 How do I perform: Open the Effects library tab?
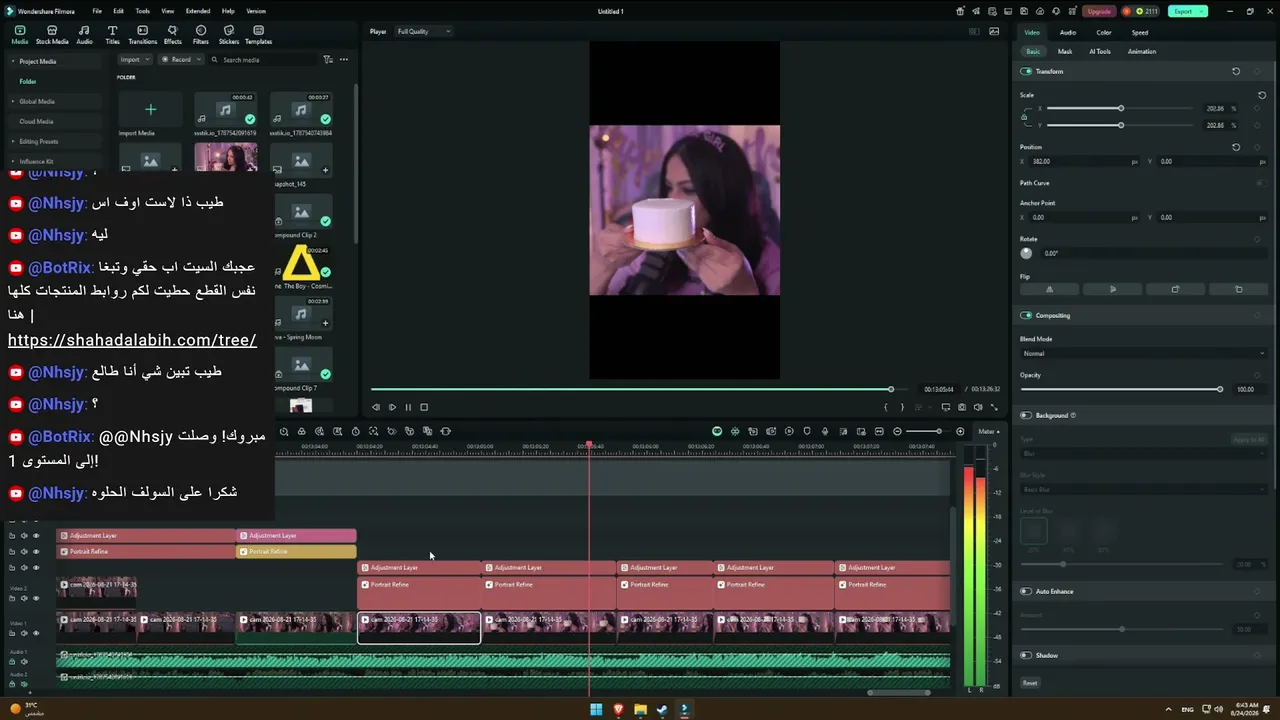tap(173, 35)
